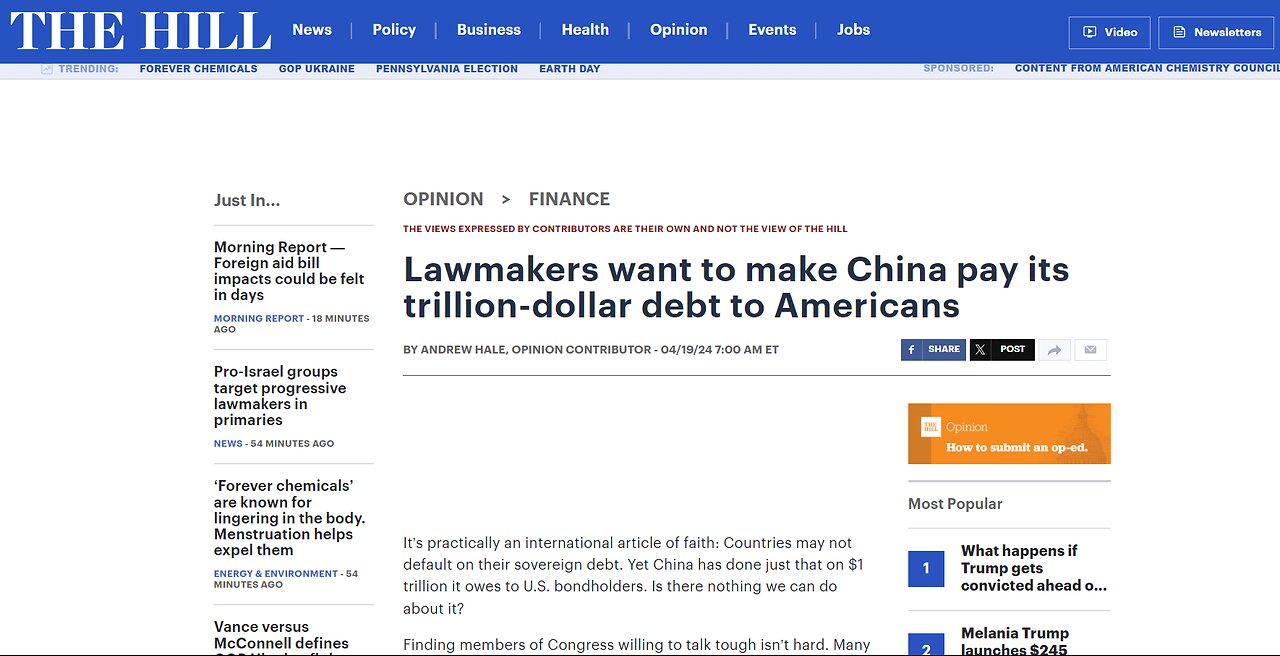Click the 'Just In...' sidebar heading
1280x656 pixels.
click(247, 200)
